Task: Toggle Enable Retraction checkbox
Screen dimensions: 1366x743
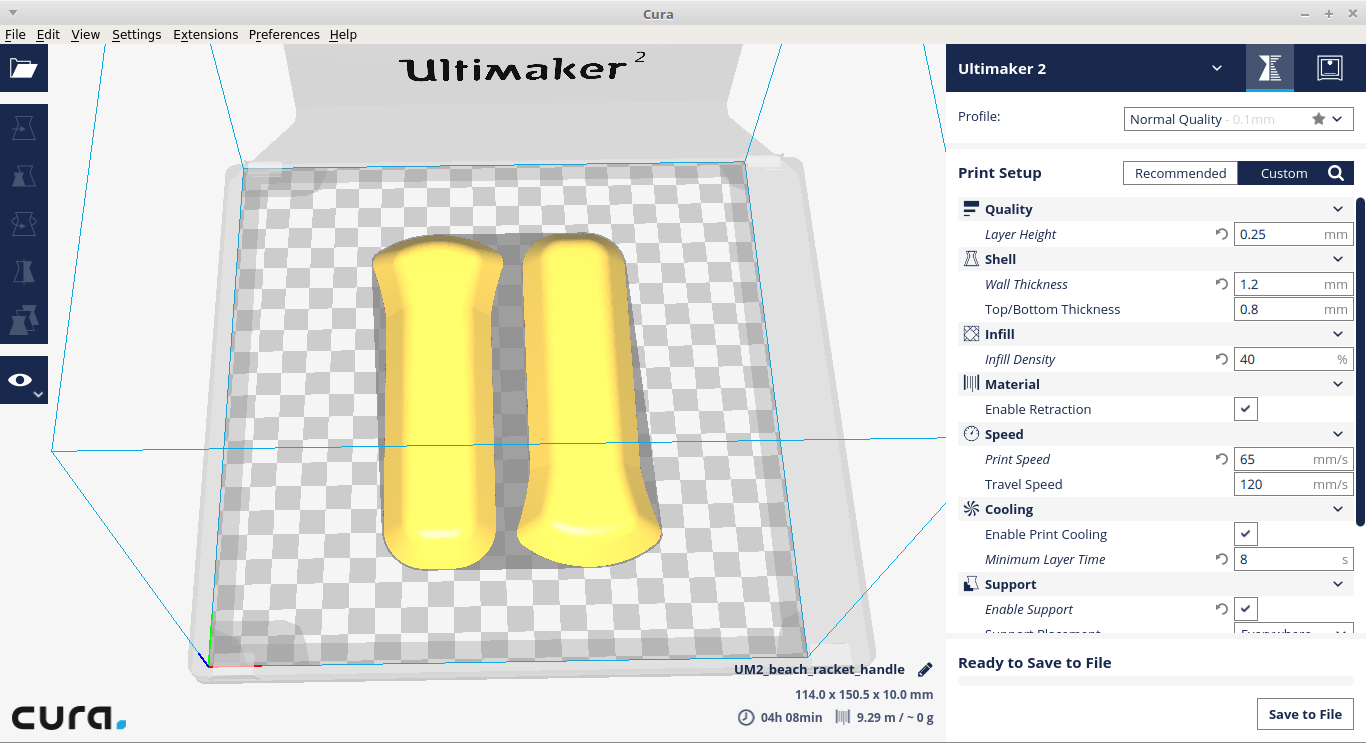Action: pyautogui.click(x=1246, y=409)
